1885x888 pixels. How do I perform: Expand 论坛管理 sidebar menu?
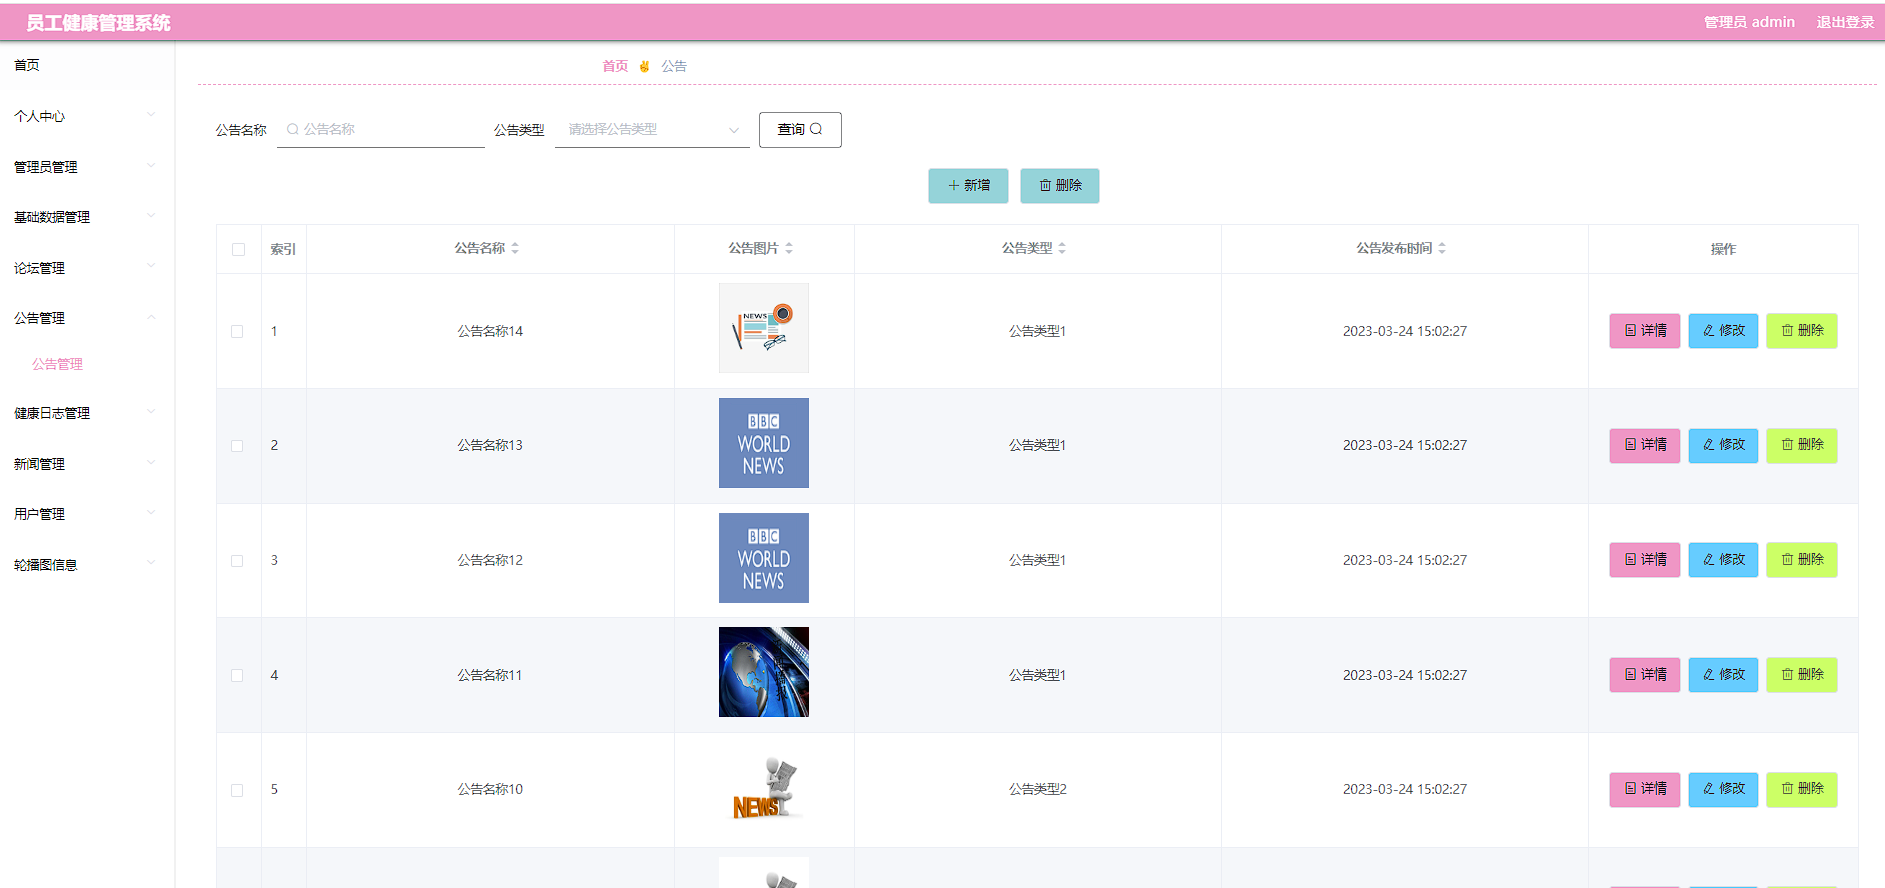coord(87,268)
